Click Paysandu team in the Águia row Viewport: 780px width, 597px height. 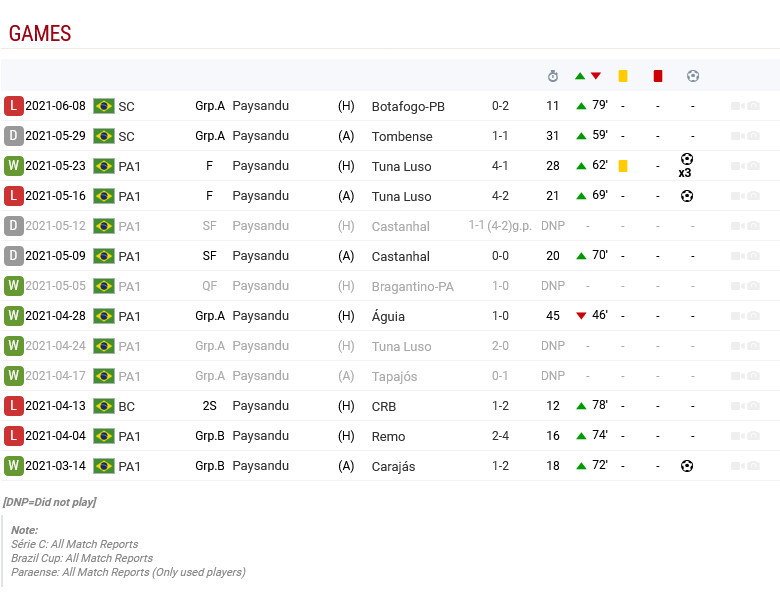point(260,316)
